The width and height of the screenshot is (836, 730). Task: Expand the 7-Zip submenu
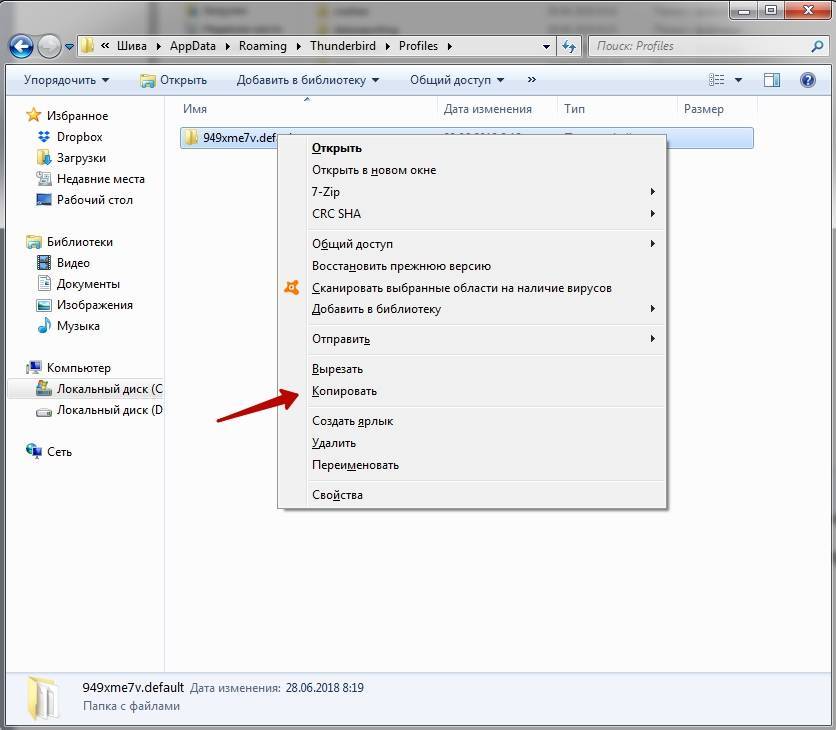[652, 192]
